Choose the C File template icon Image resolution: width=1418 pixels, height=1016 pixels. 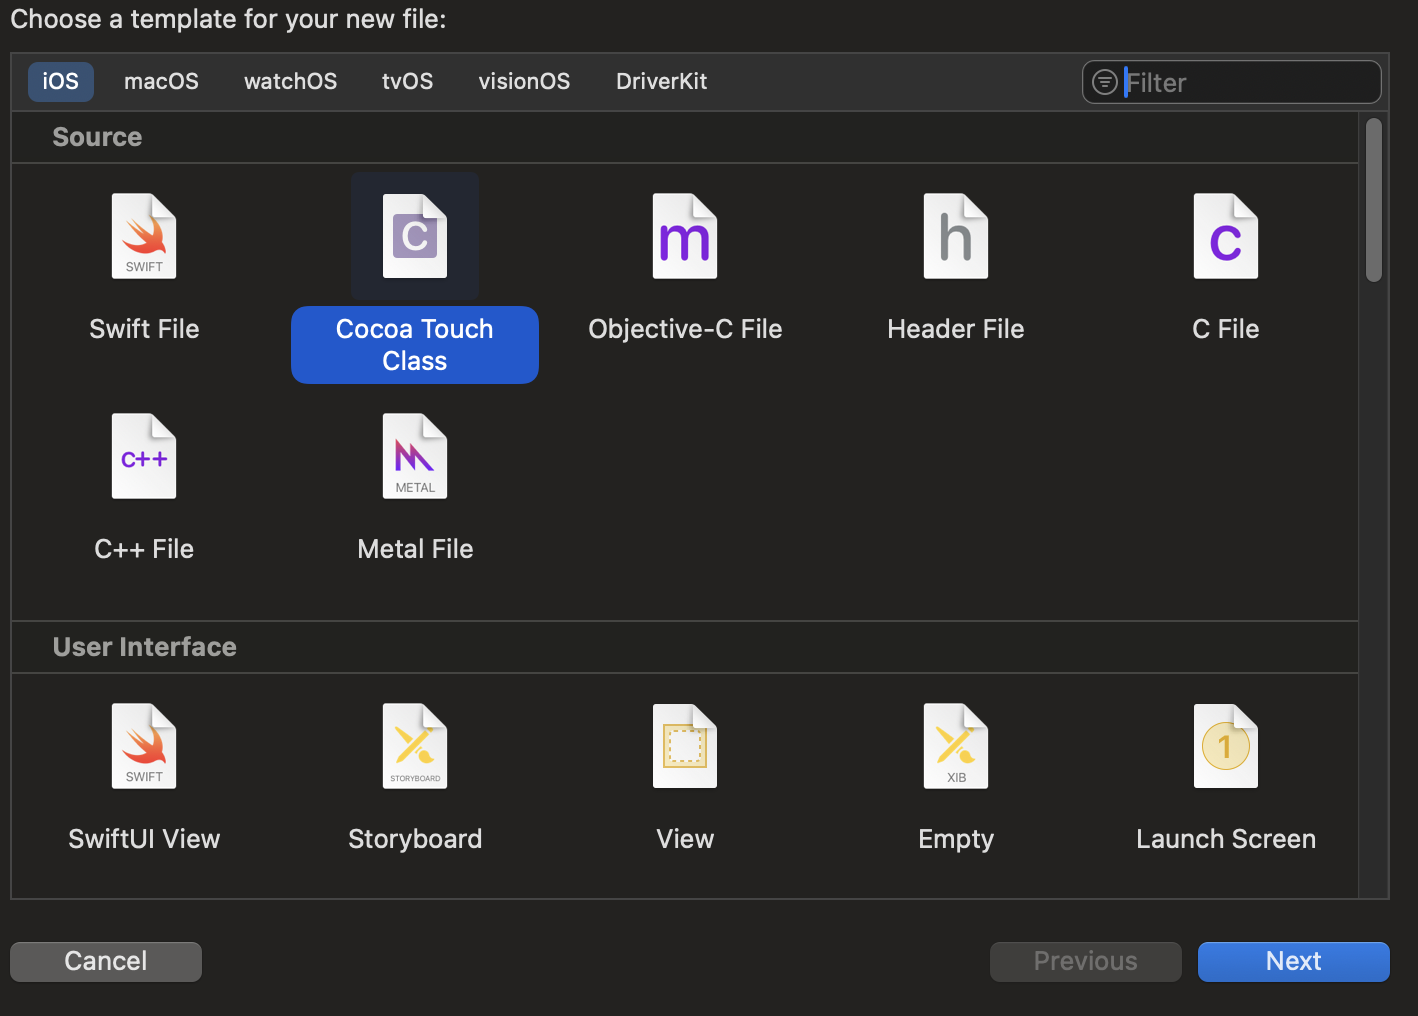(1226, 236)
